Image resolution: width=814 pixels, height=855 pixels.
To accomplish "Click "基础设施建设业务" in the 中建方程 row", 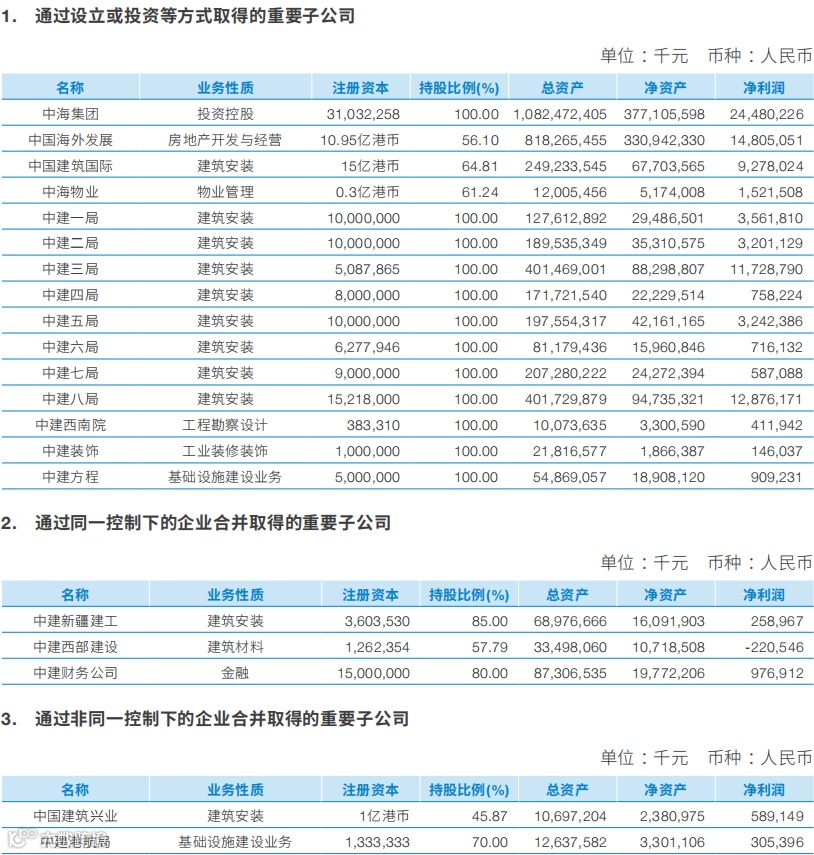I will click(225, 477).
